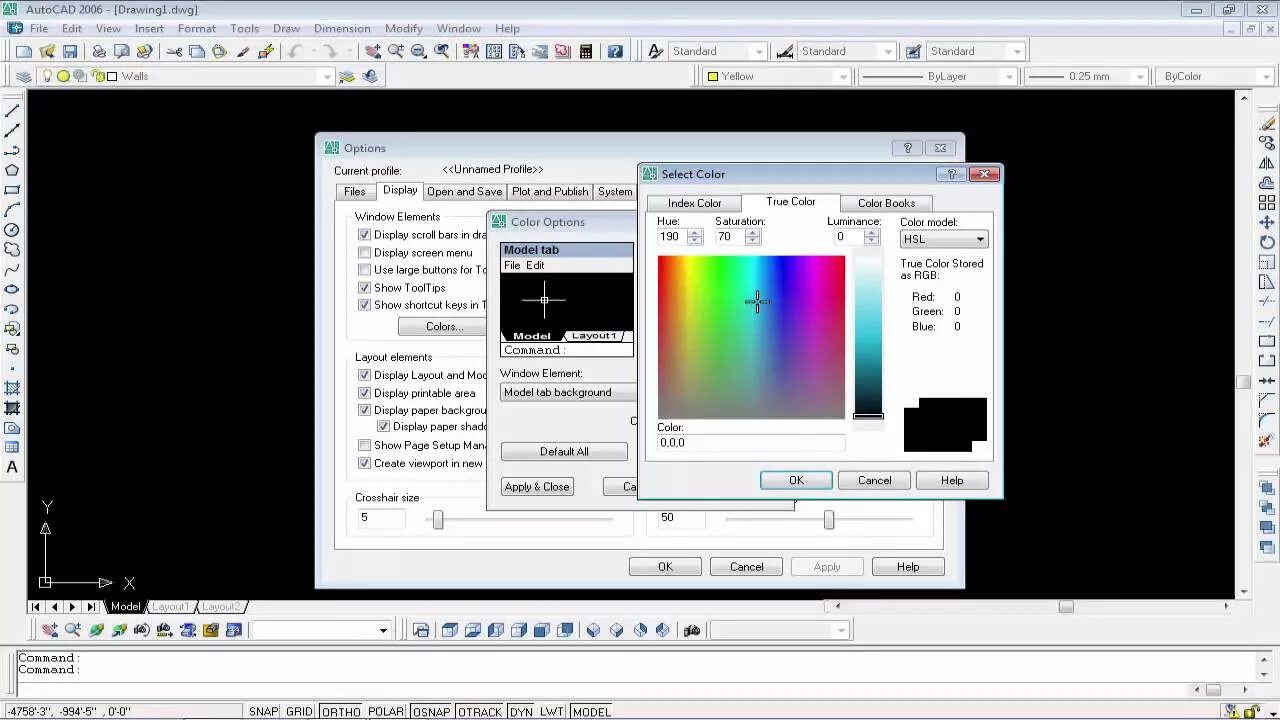This screenshot has height=720, width=1280.
Task: Click the Hue value stepper arrows
Action: (x=695, y=237)
